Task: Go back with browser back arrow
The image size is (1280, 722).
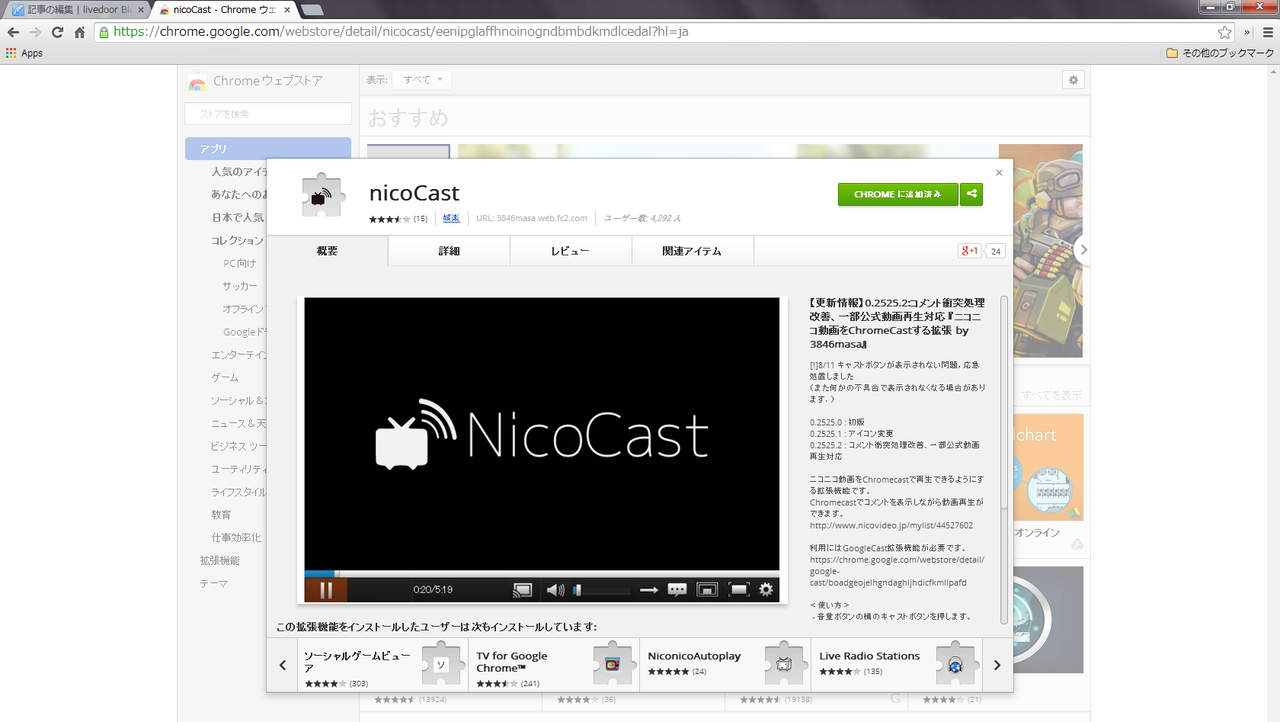Action: pos(13,32)
